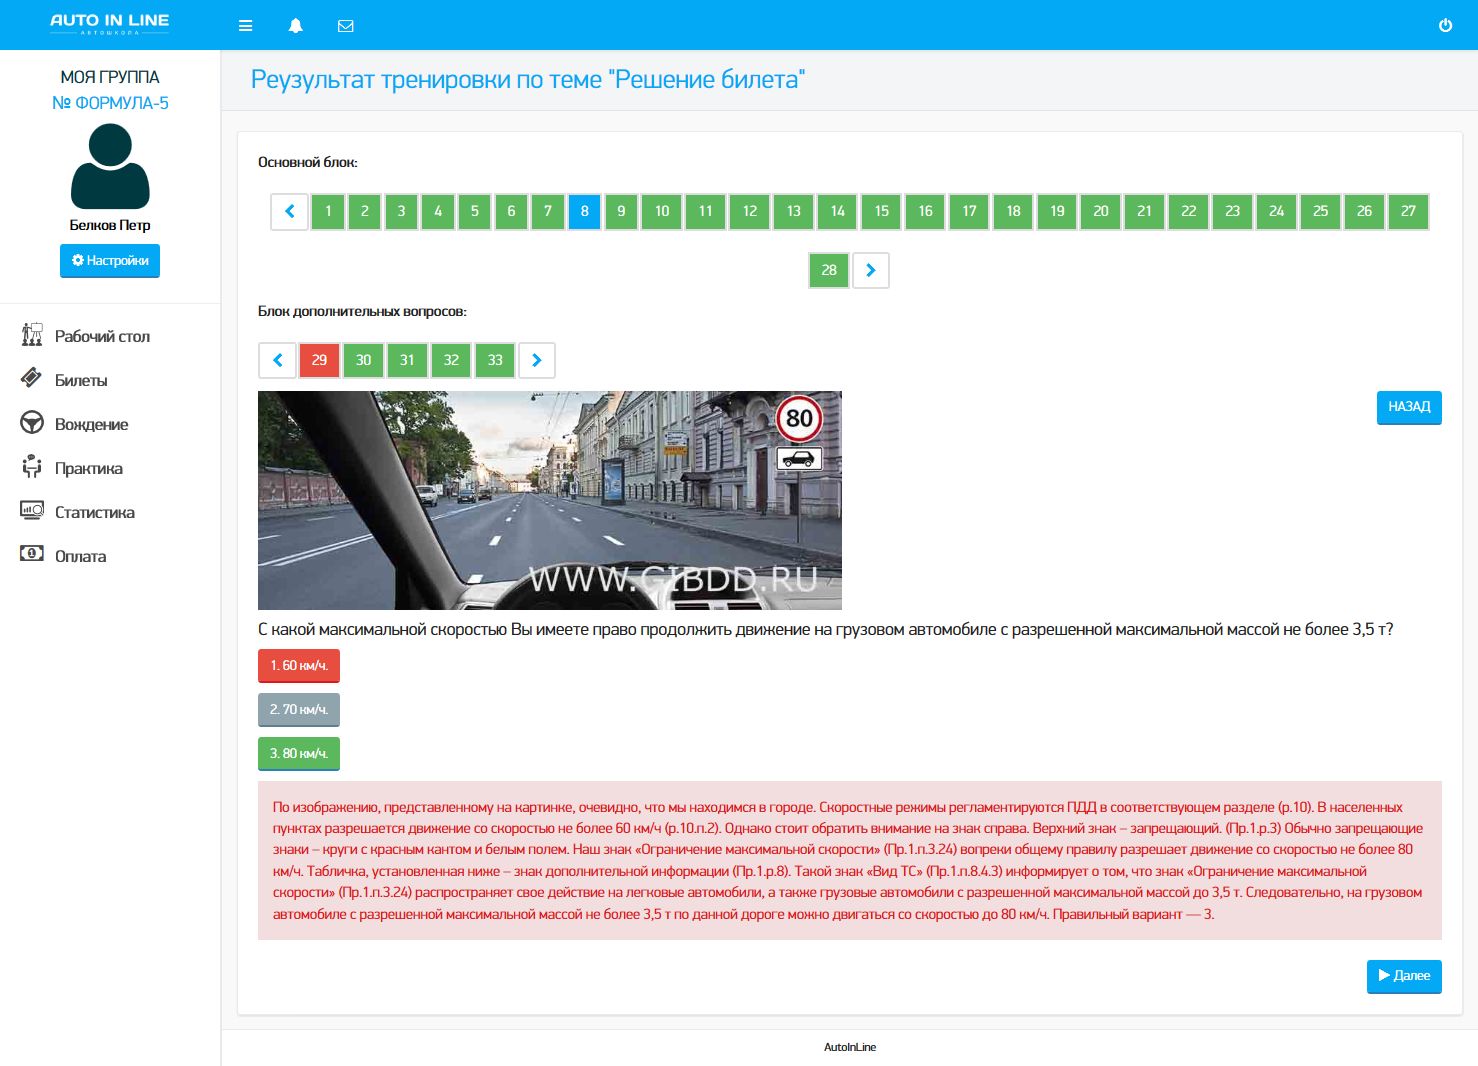Open question 3 in main block
The width and height of the screenshot is (1478, 1066).
pos(401,212)
